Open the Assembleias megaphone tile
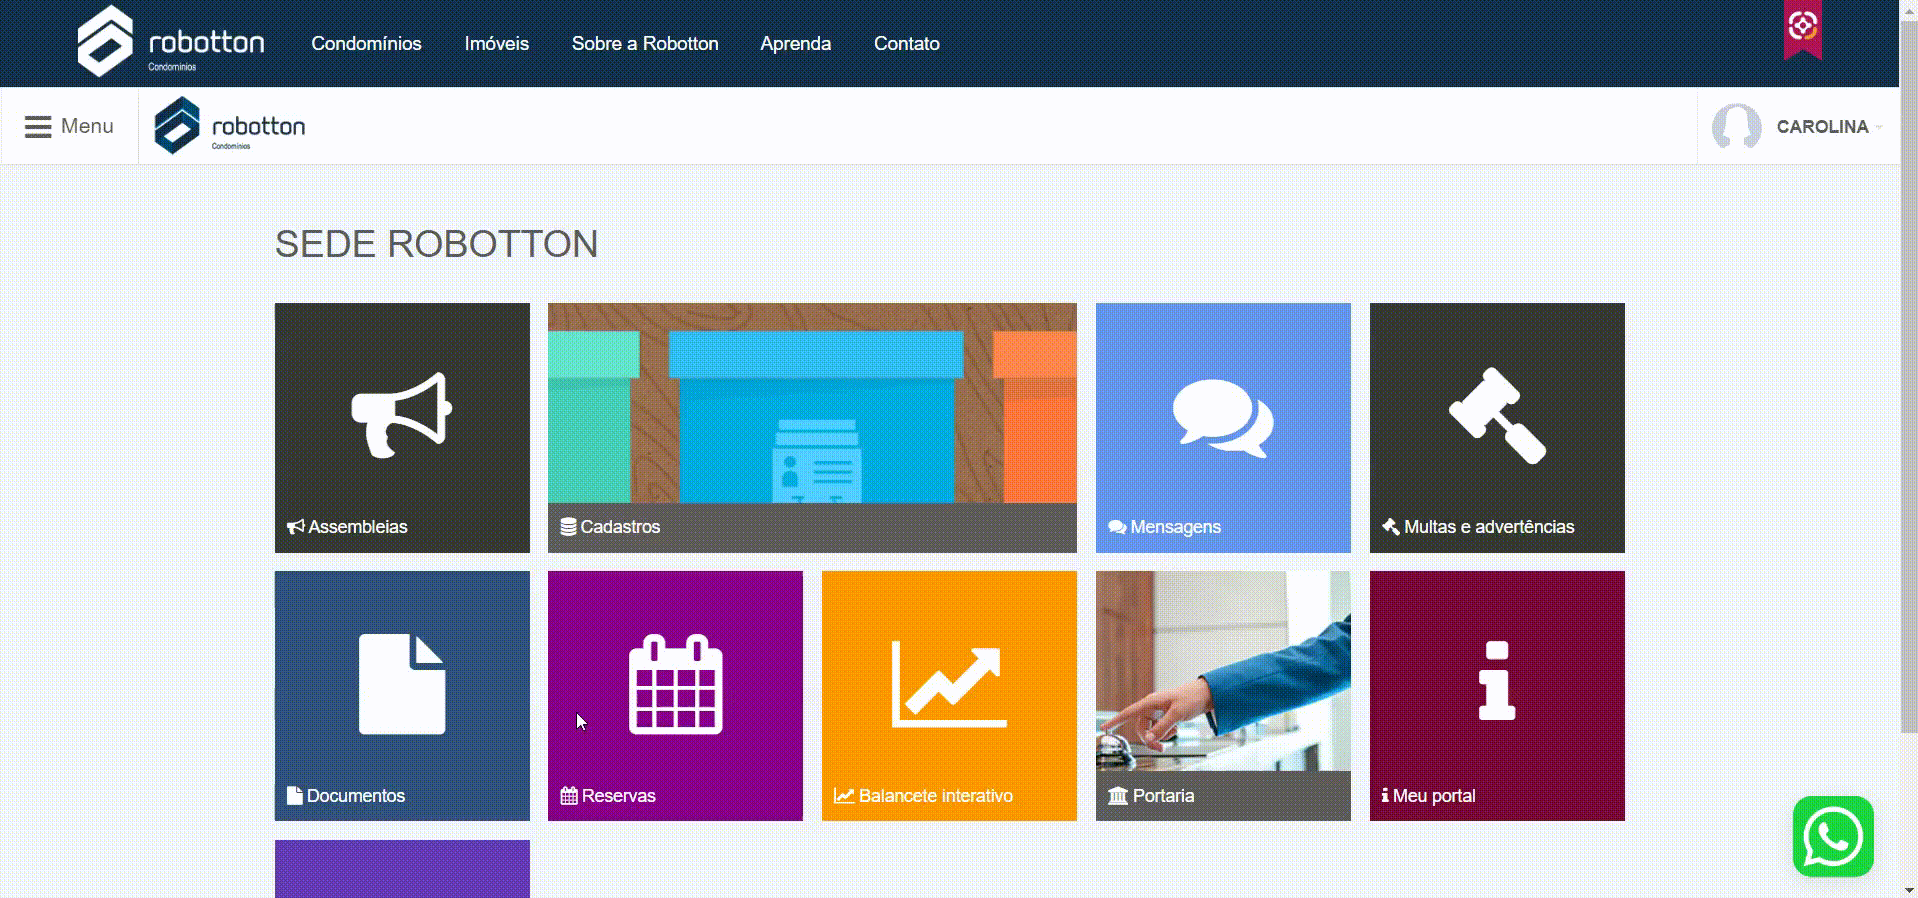Screen dimensions: 1918x898 [x=402, y=427]
